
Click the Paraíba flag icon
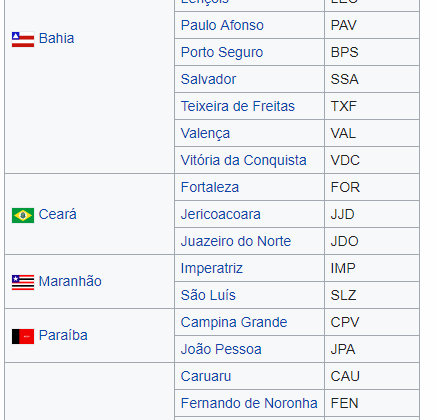click(x=23, y=336)
